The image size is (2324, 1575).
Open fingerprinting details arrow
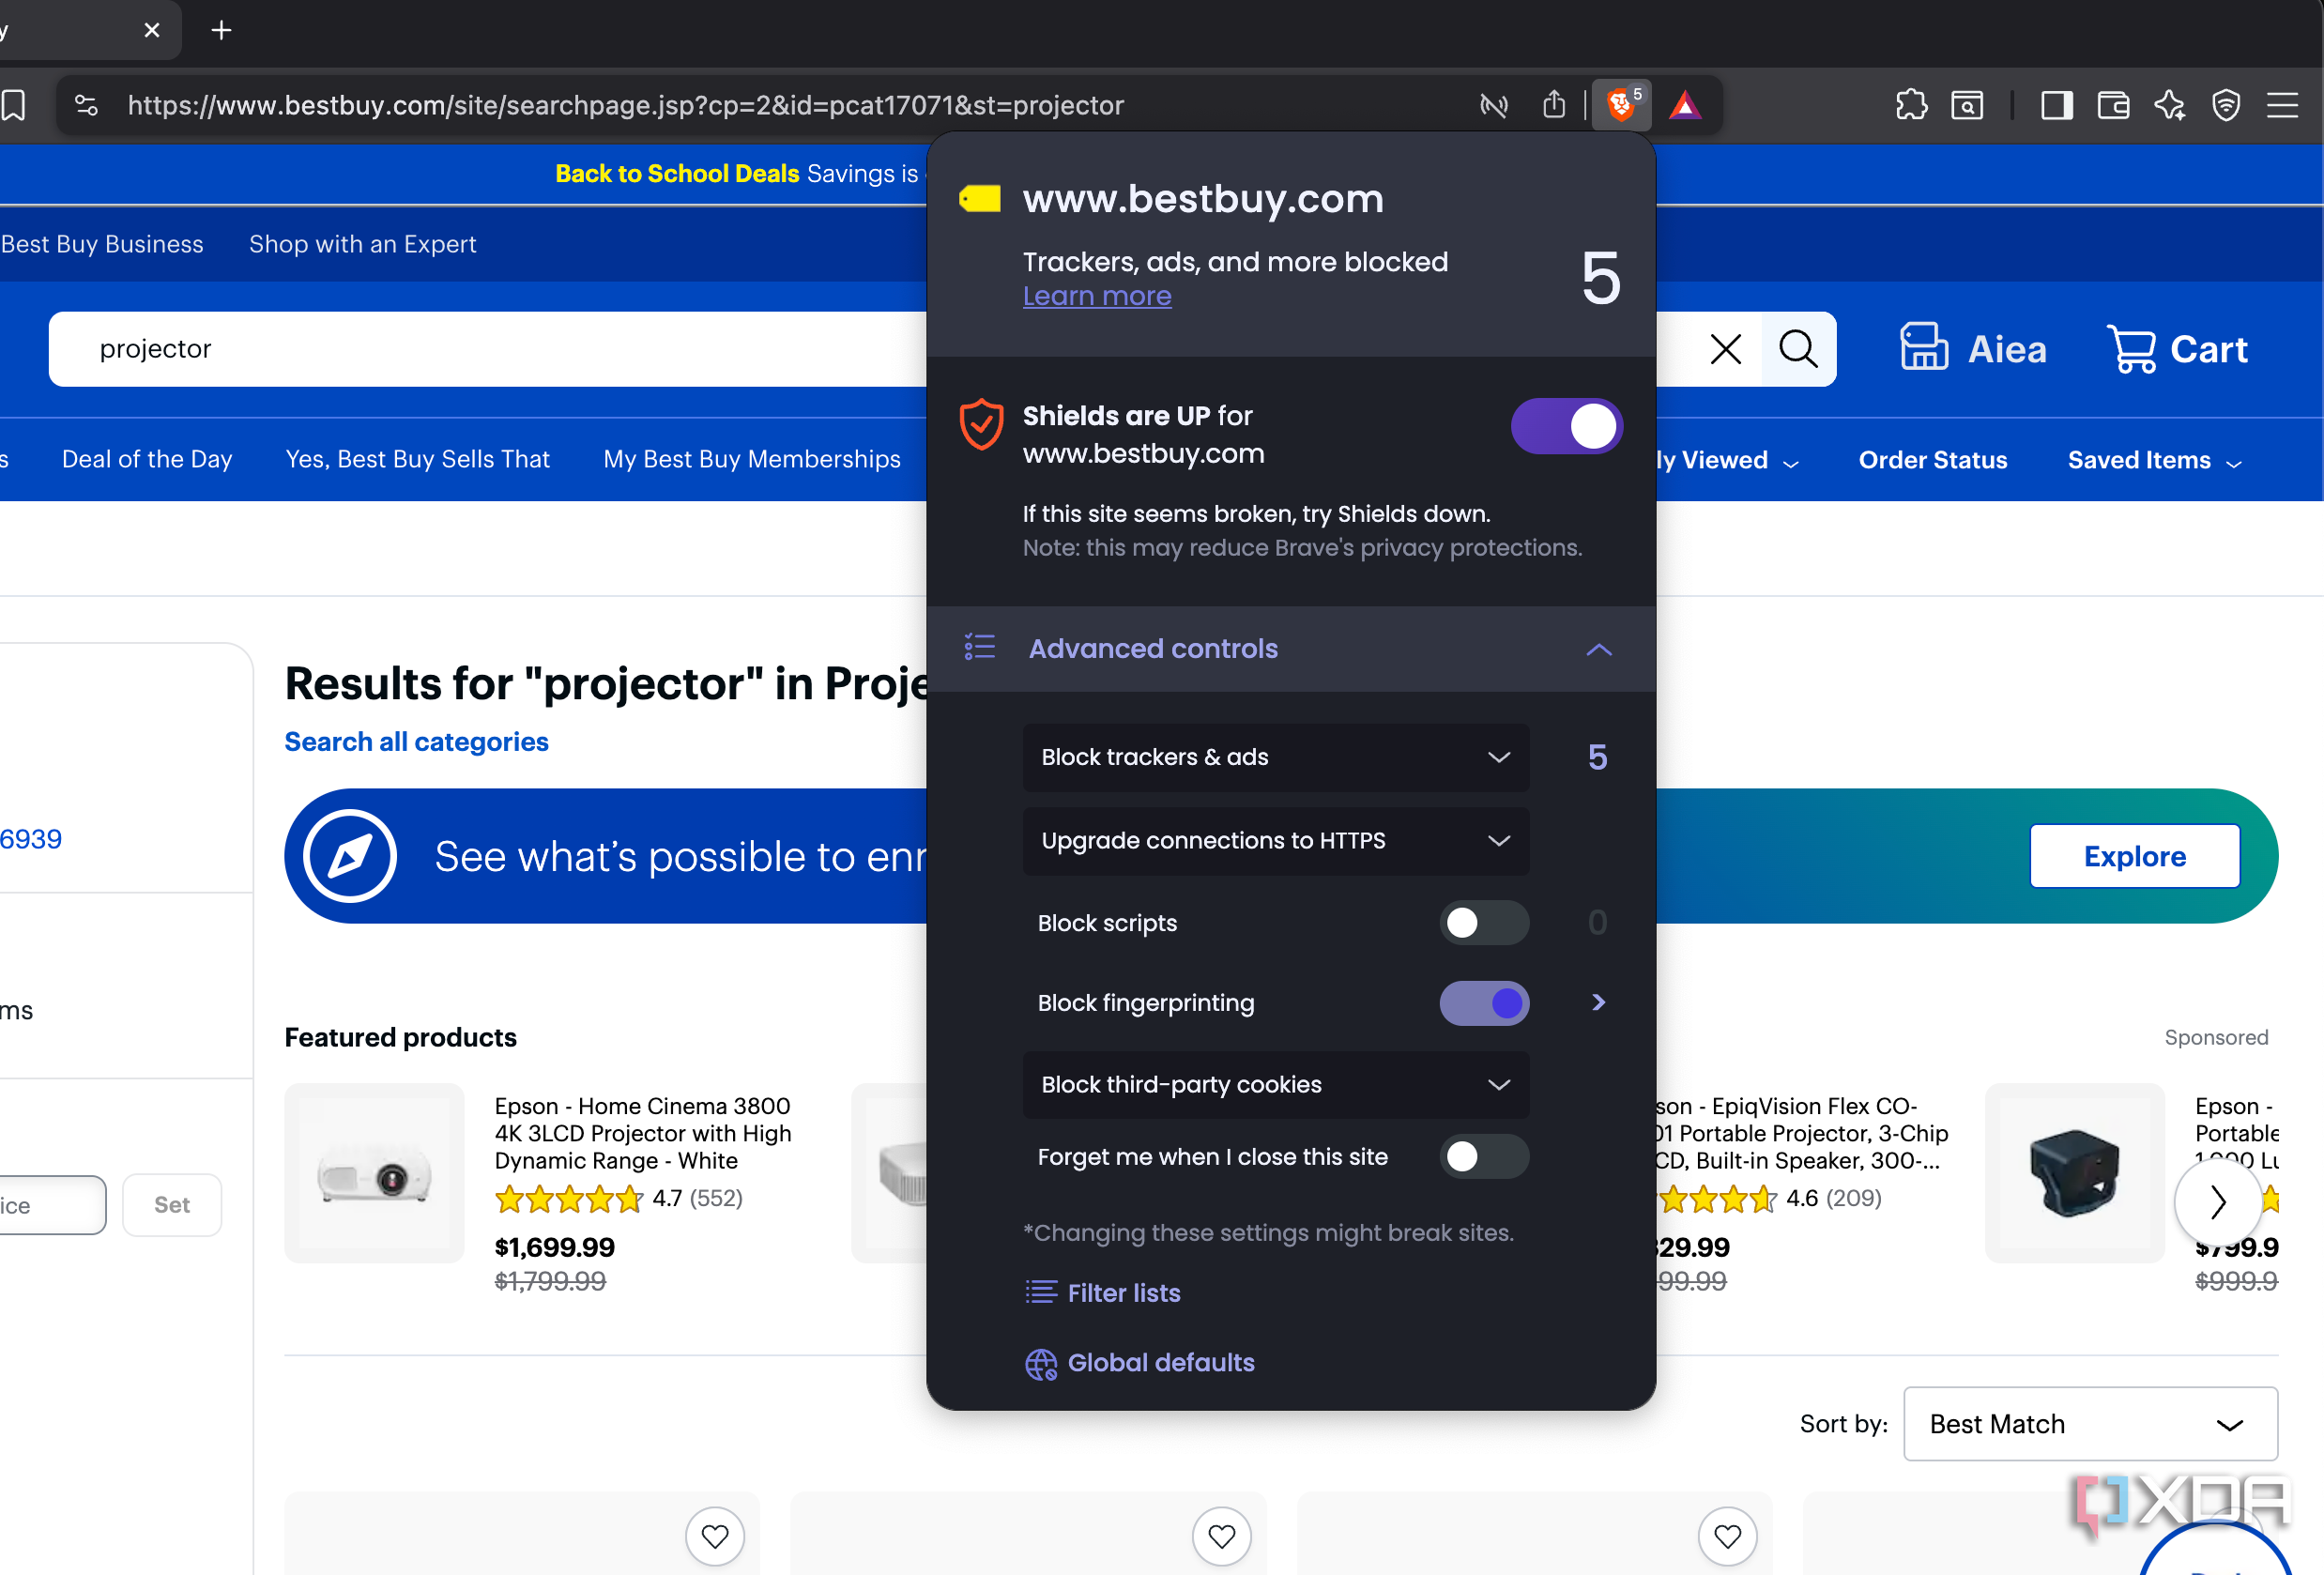click(x=1598, y=1002)
